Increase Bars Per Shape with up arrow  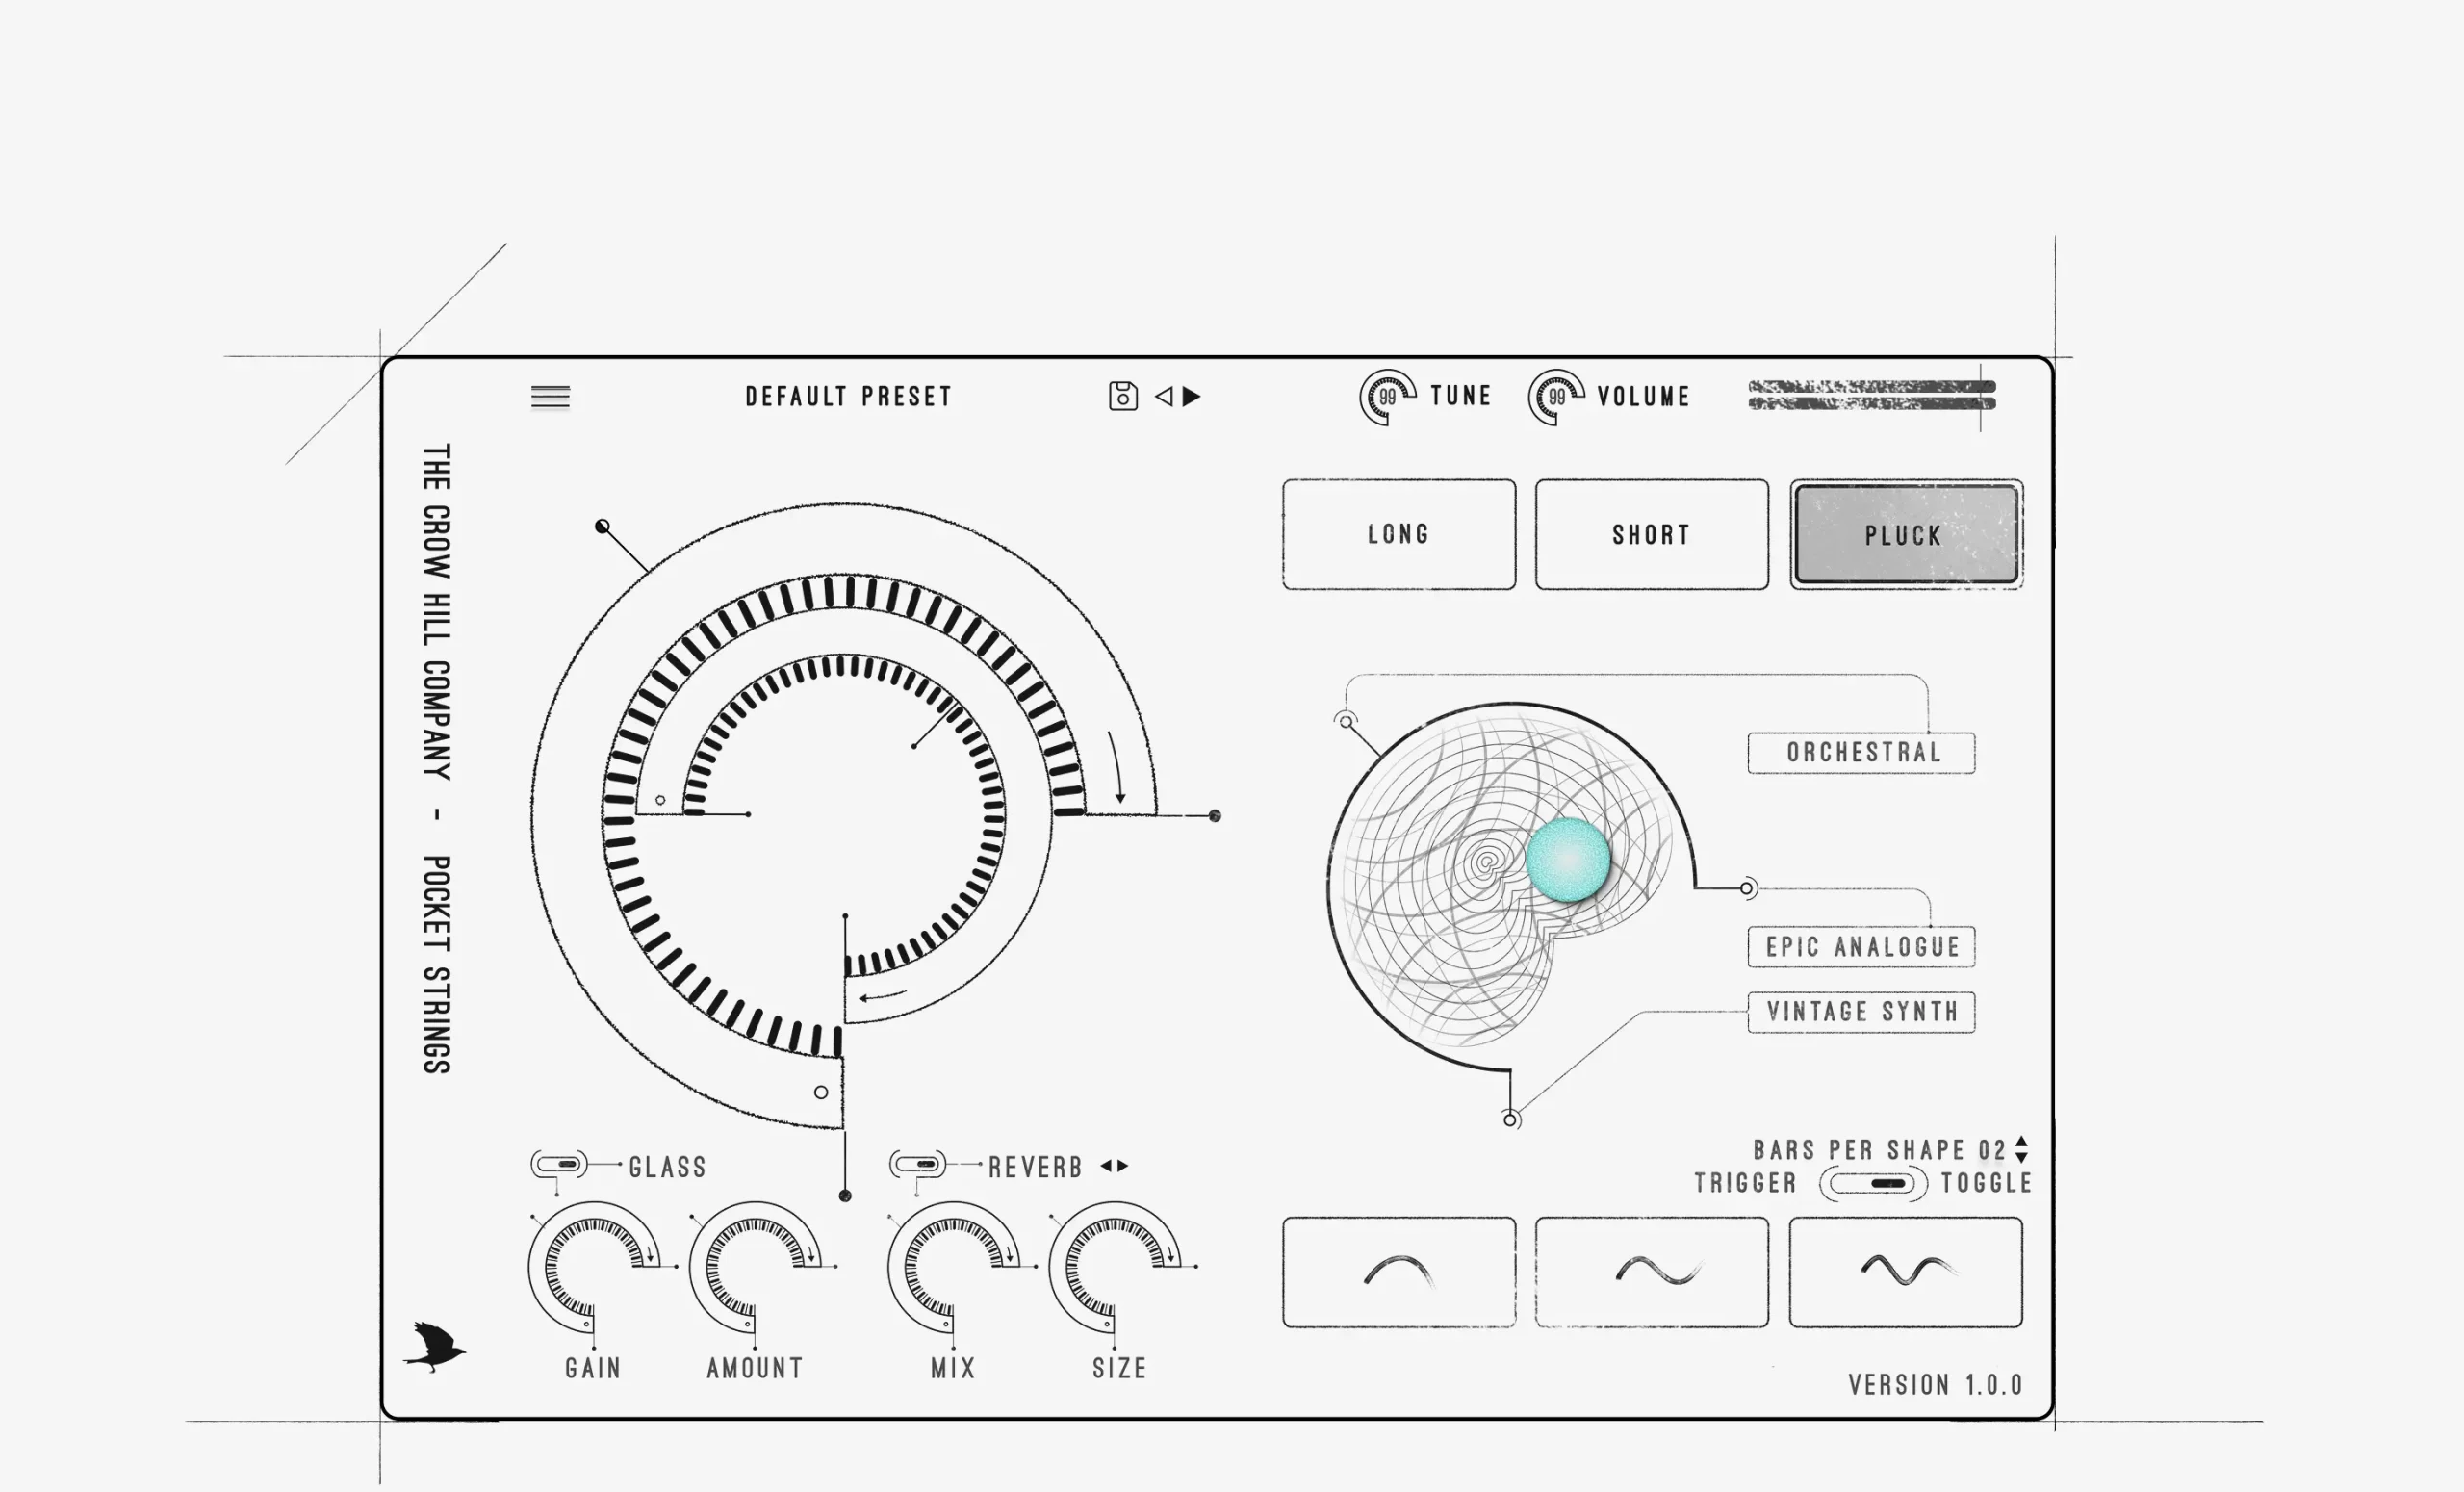tap(2022, 1141)
